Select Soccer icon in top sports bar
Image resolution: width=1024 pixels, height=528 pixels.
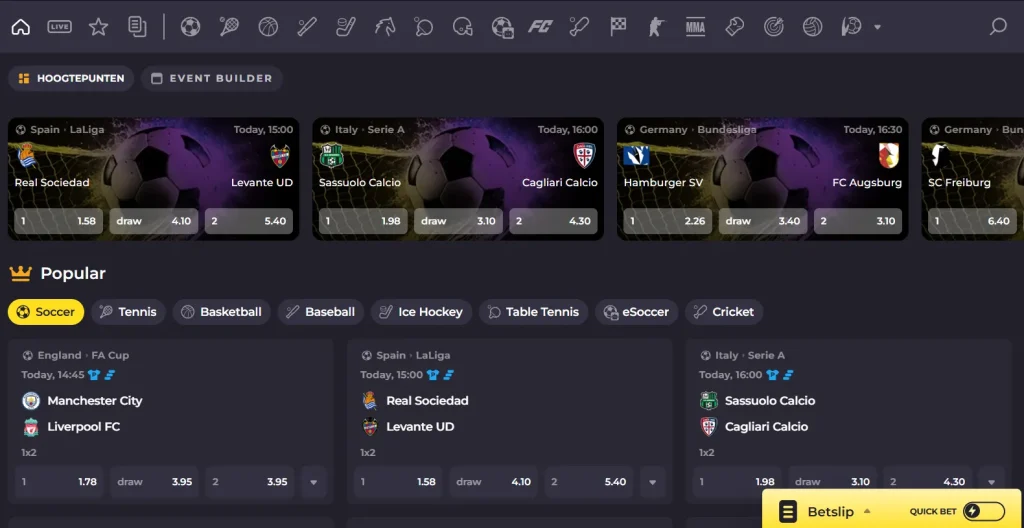[x=190, y=27]
